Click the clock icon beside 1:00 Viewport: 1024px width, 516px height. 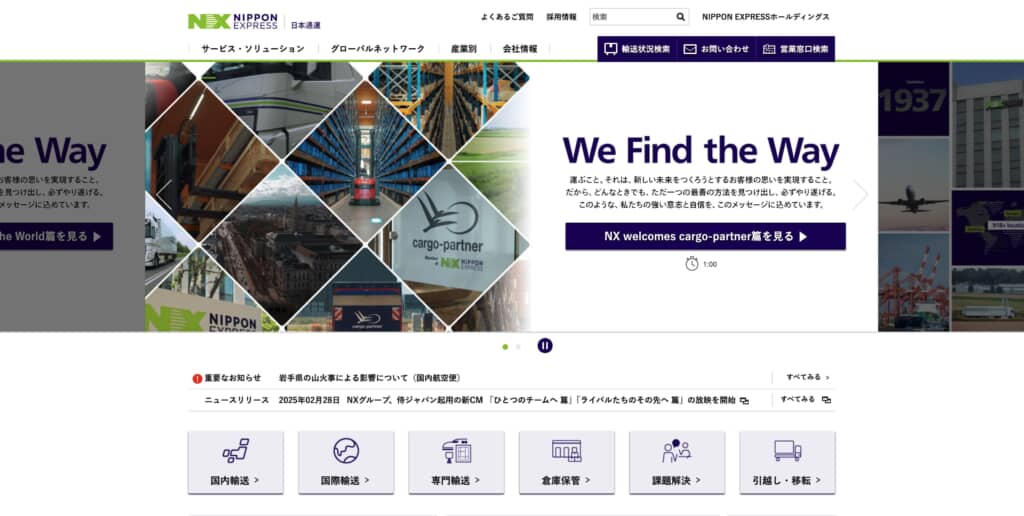pos(692,264)
